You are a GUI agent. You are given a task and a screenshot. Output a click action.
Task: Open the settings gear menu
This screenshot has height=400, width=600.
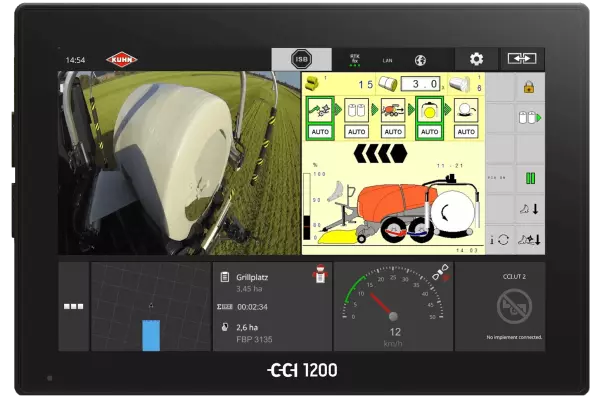tap(476, 59)
